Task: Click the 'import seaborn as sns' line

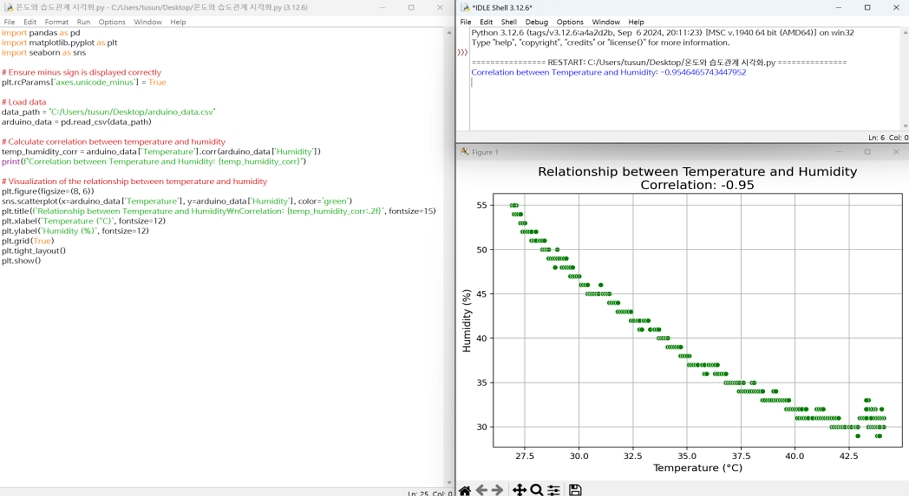Action: click(43, 53)
